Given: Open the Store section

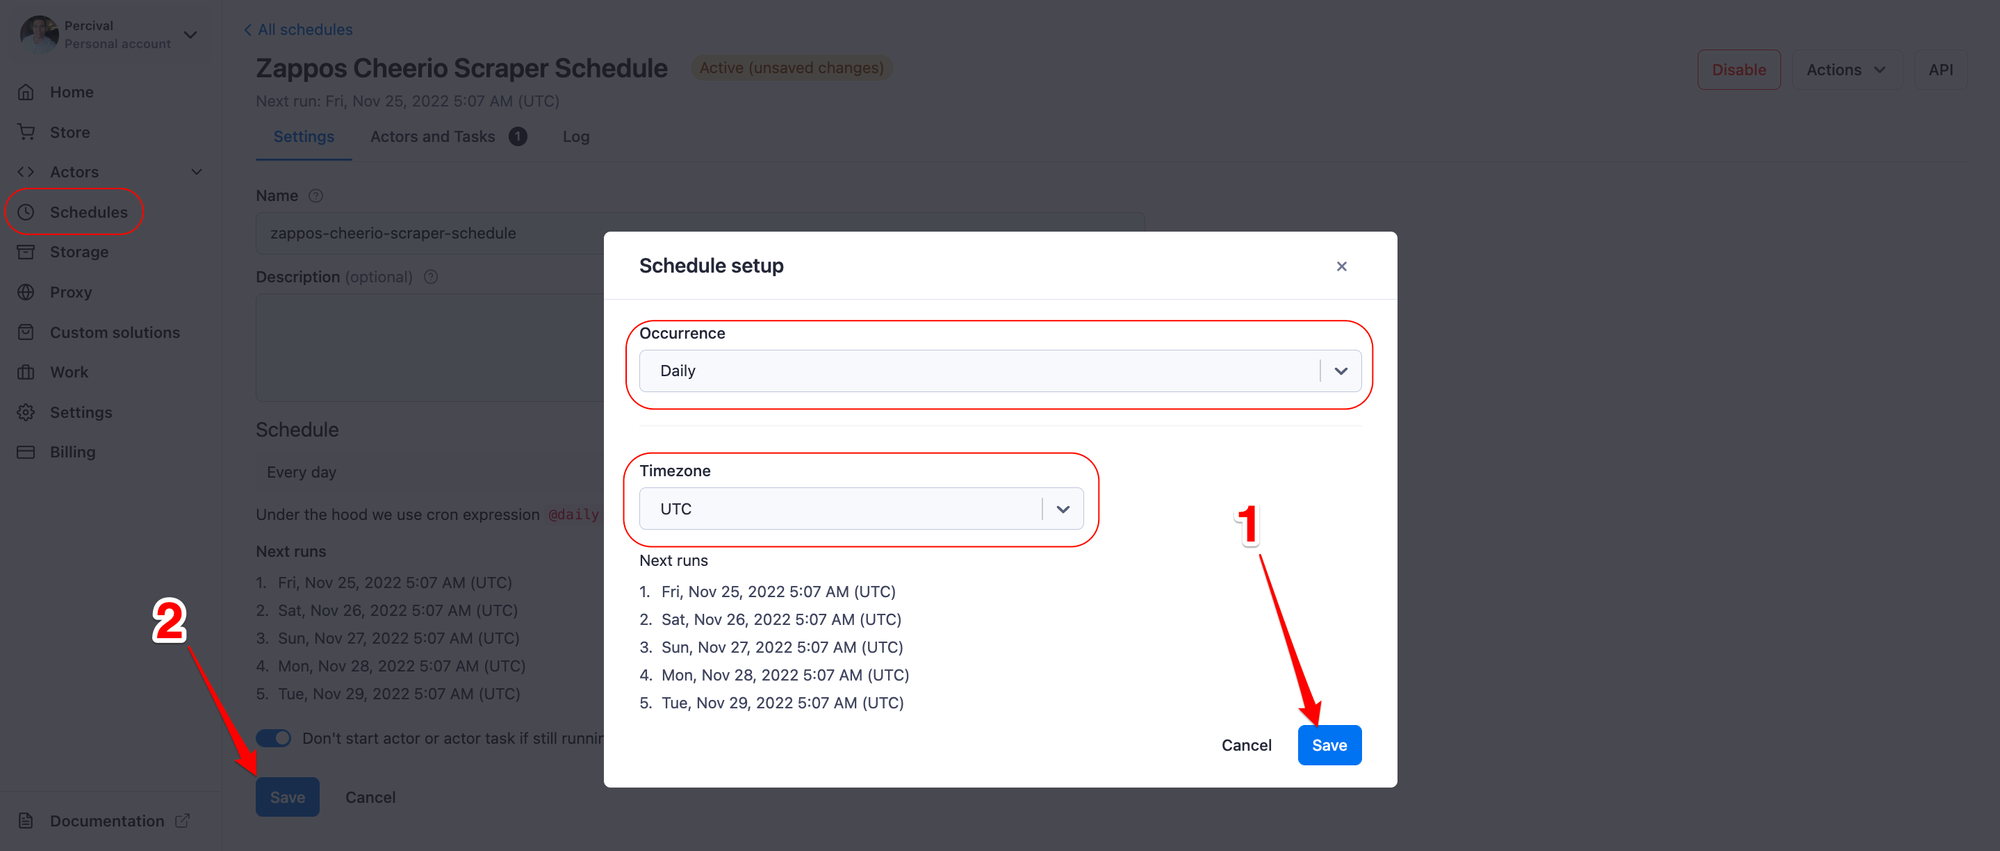Looking at the screenshot, I should coord(69,131).
